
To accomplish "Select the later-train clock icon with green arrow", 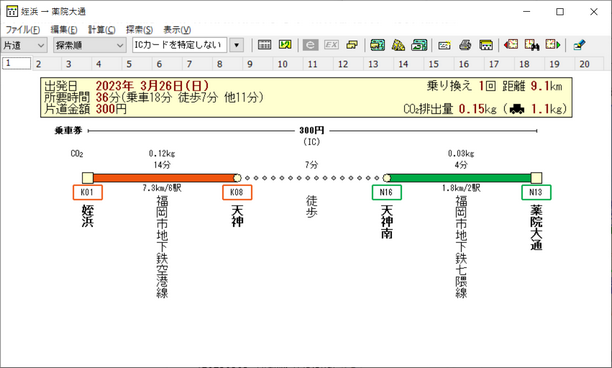I will click(553, 45).
